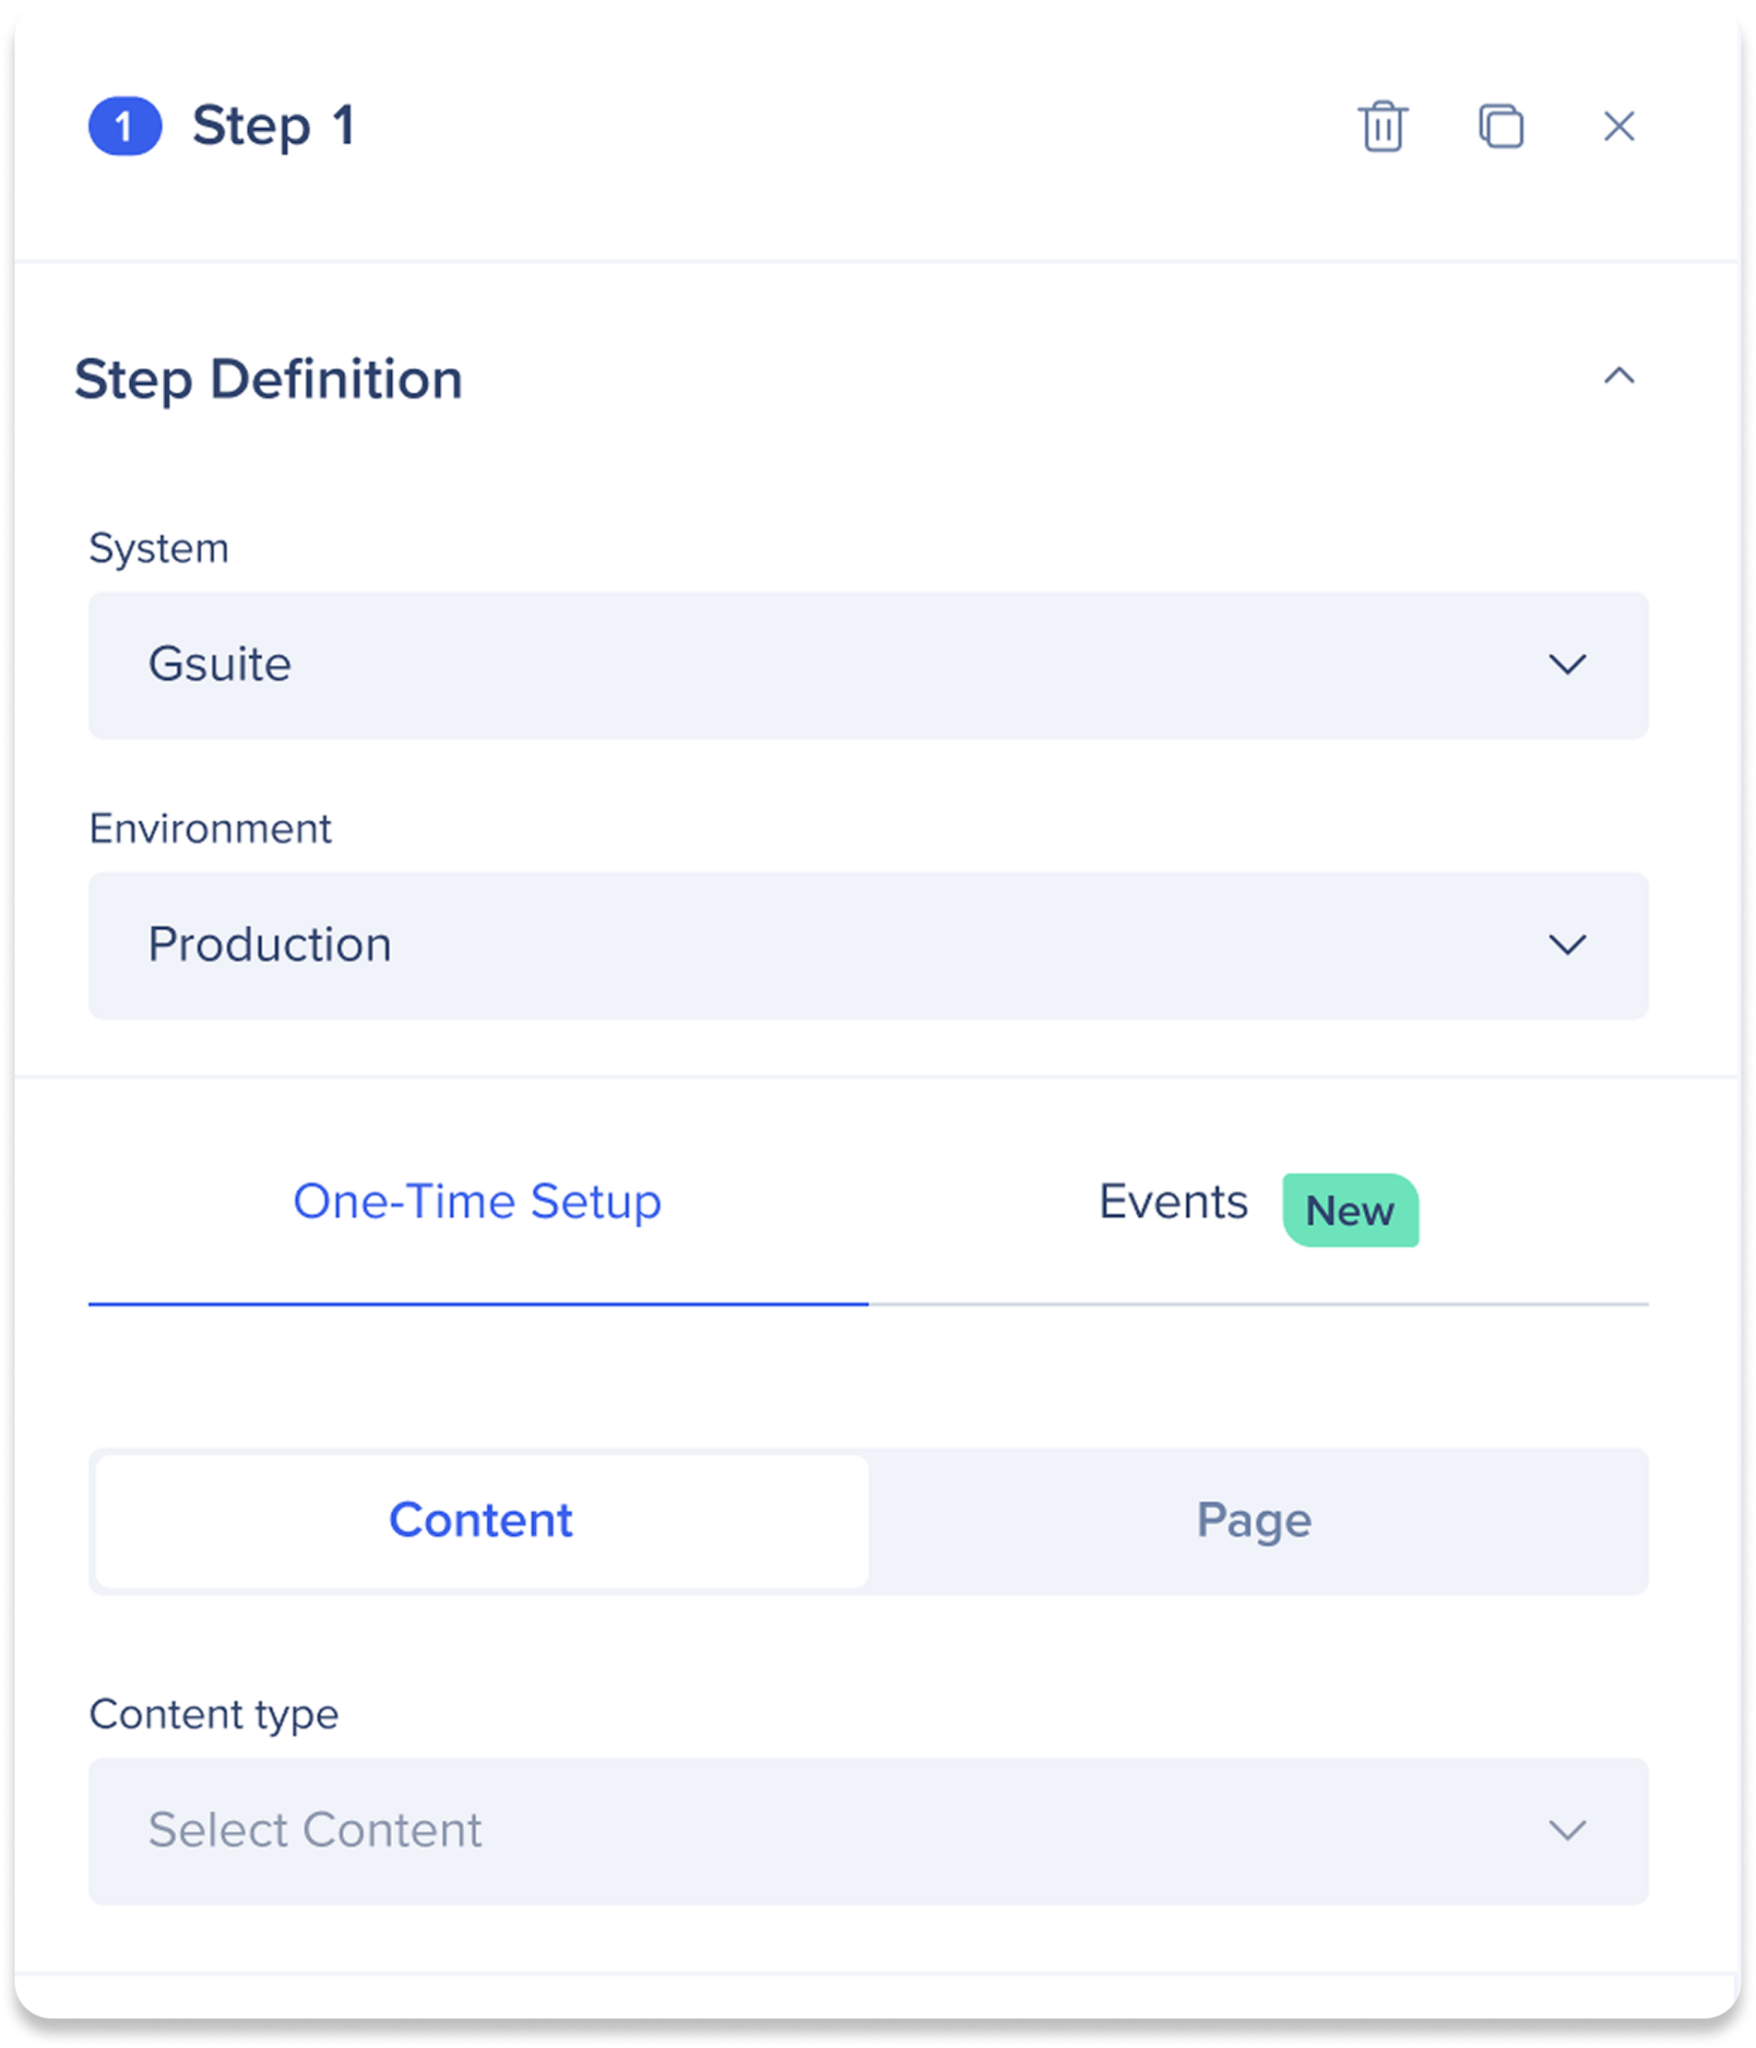Switch to the Events tab
The height and width of the screenshot is (2048, 1756).
point(1172,1202)
